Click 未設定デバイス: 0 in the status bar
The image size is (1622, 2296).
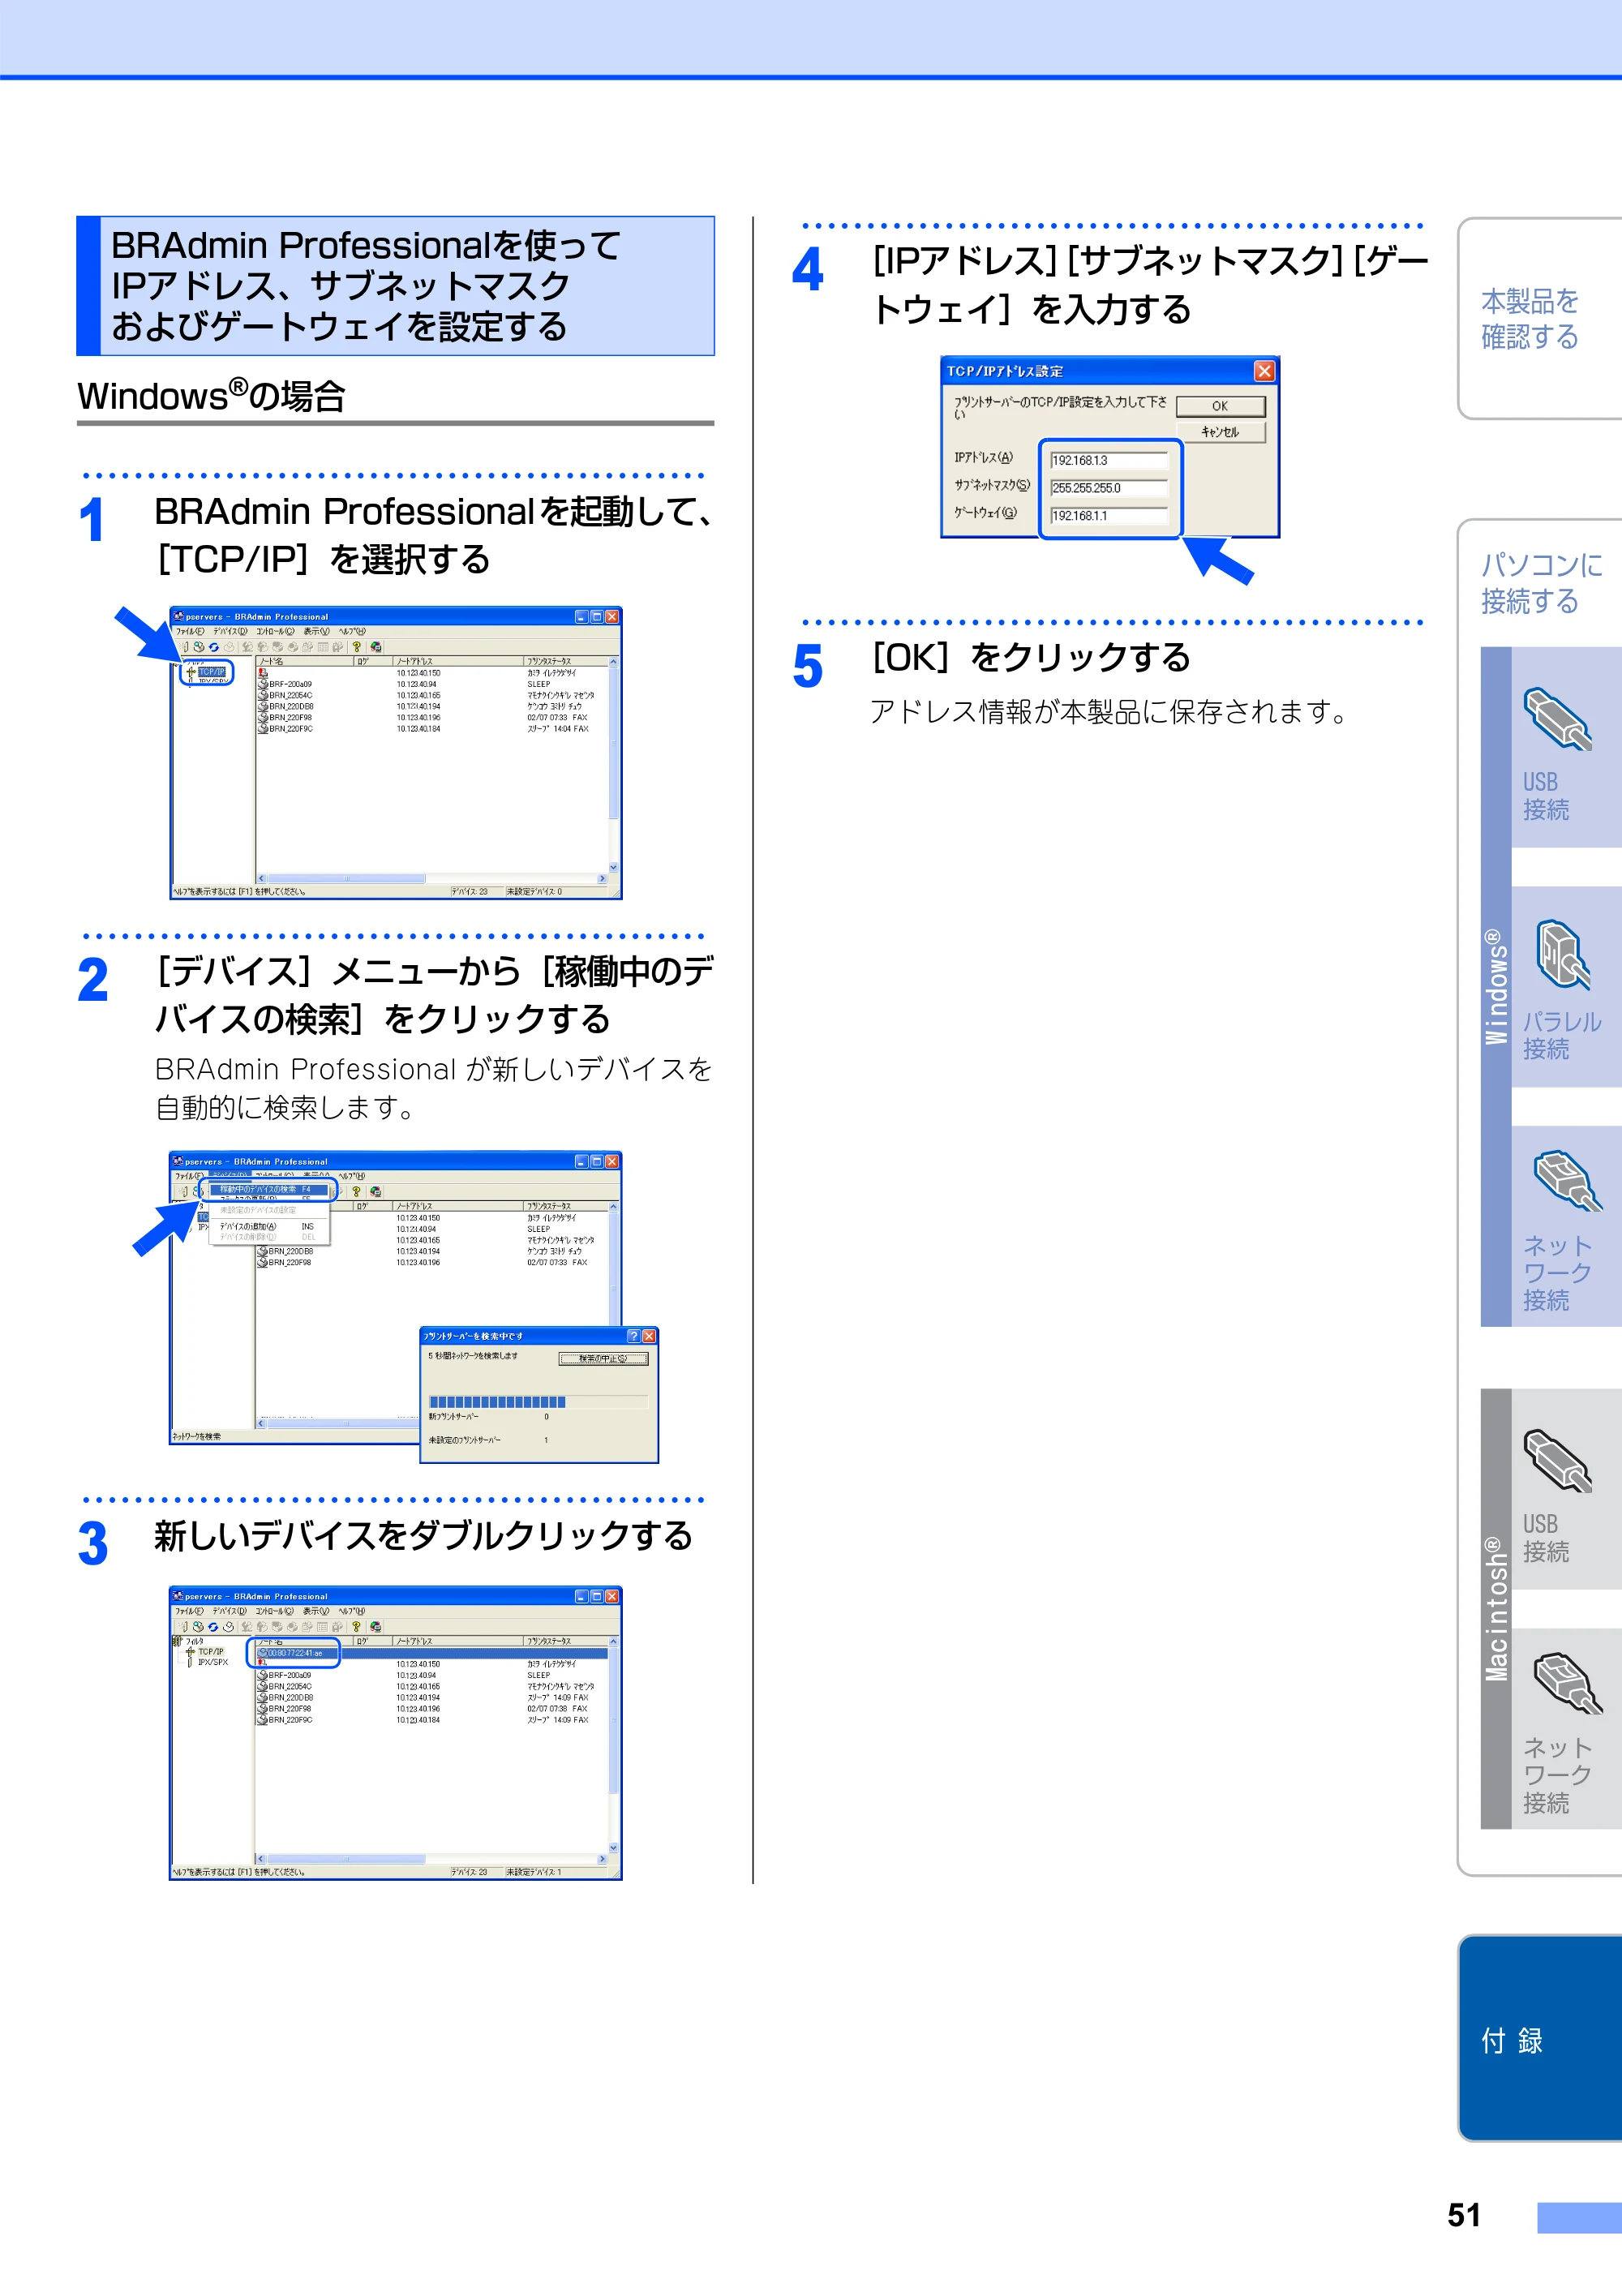click(534, 891)
